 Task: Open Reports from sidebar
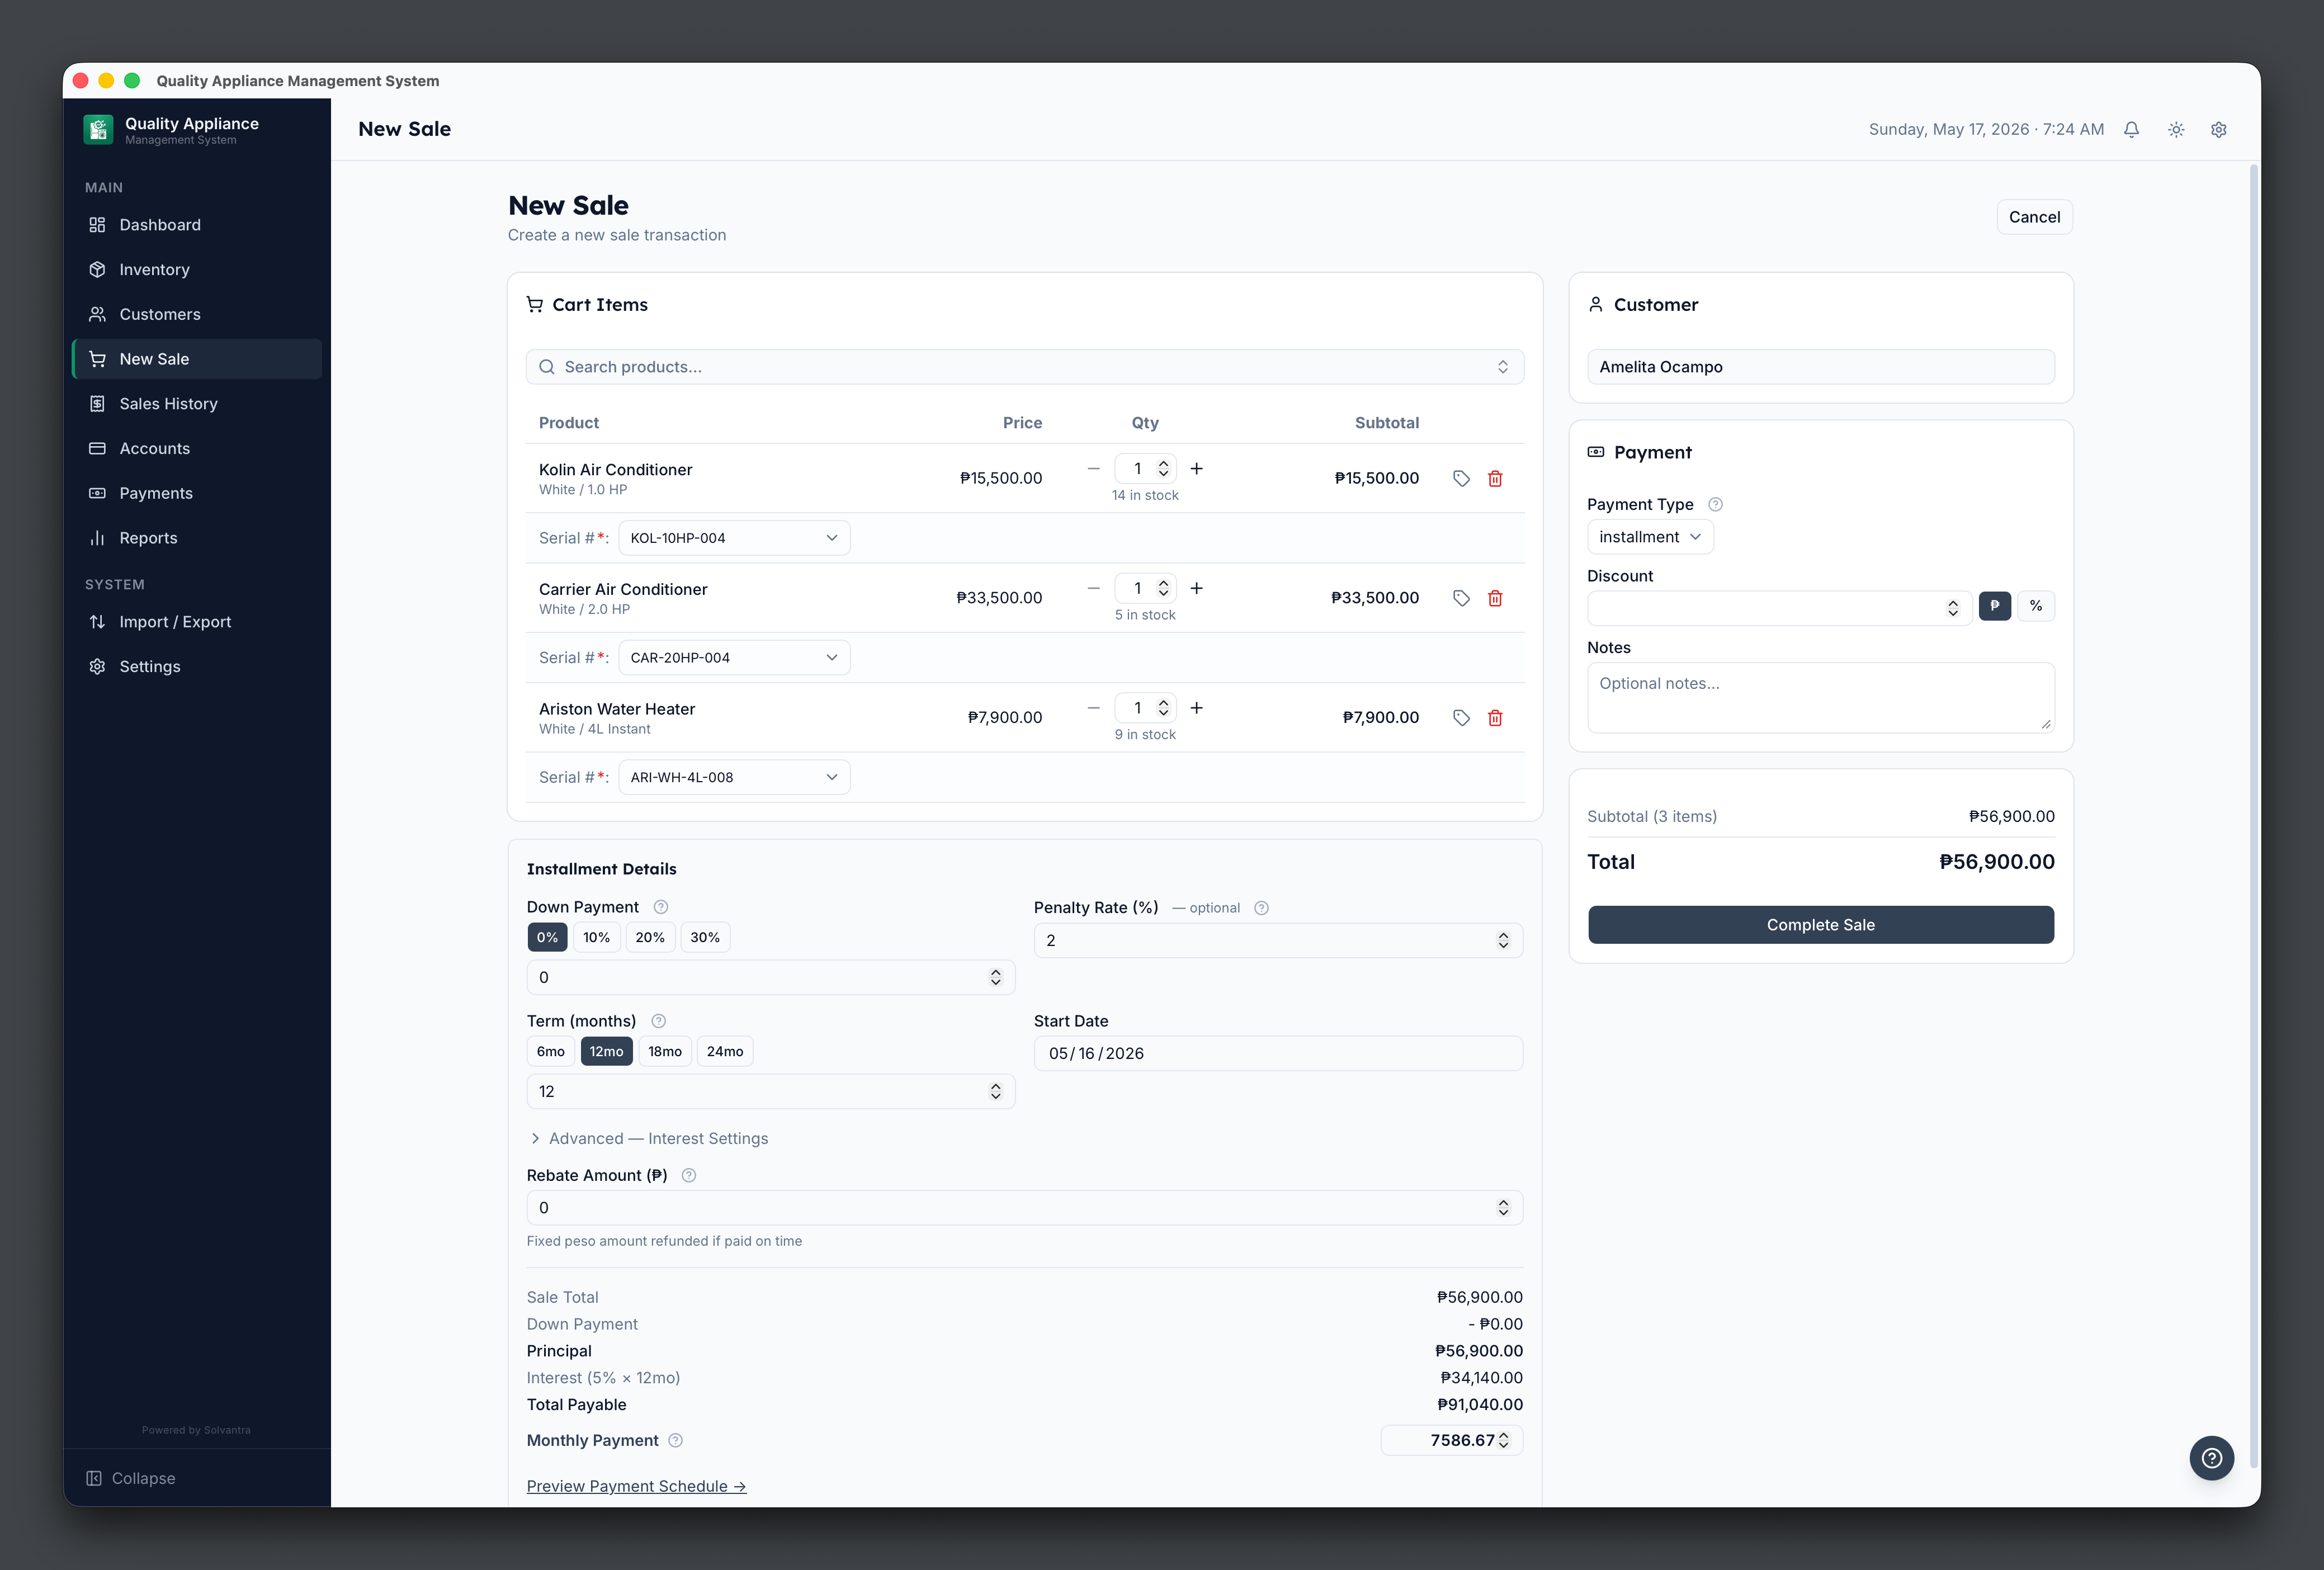point(197,538)
